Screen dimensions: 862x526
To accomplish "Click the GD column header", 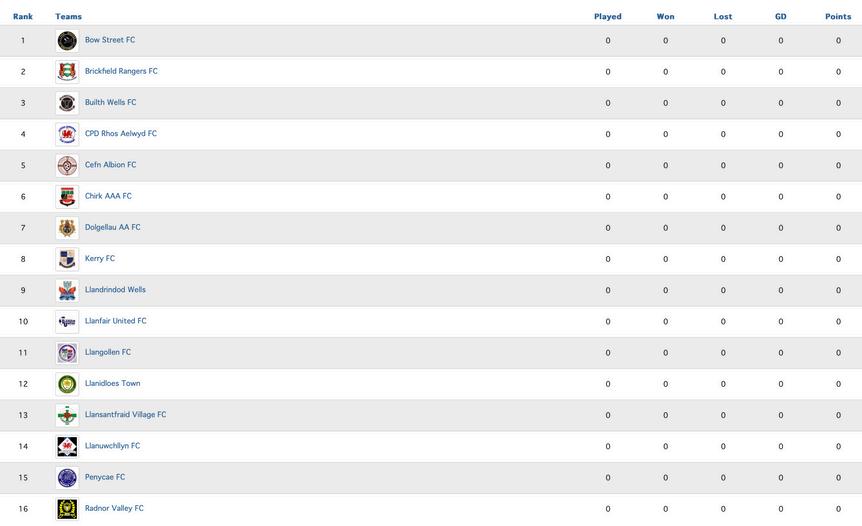I will tap(781, 16).
